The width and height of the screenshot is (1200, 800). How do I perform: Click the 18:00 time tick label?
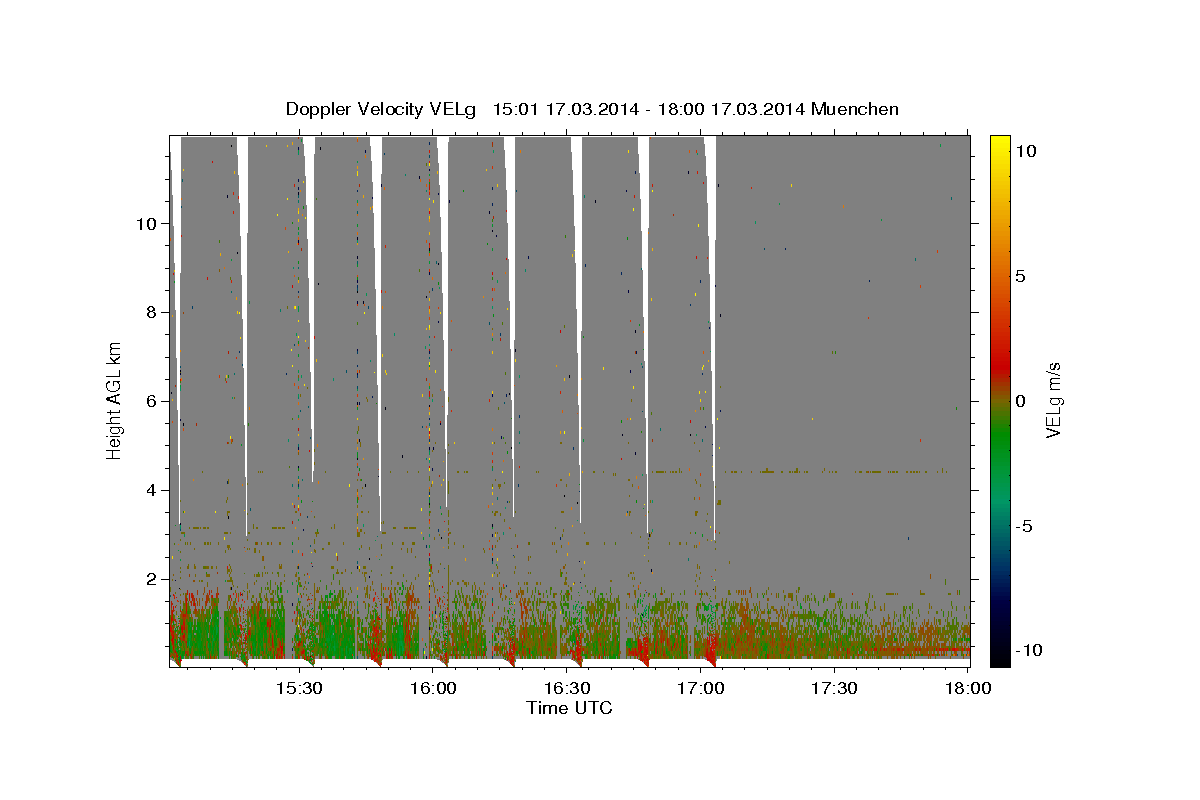click(x=968, y=688)
